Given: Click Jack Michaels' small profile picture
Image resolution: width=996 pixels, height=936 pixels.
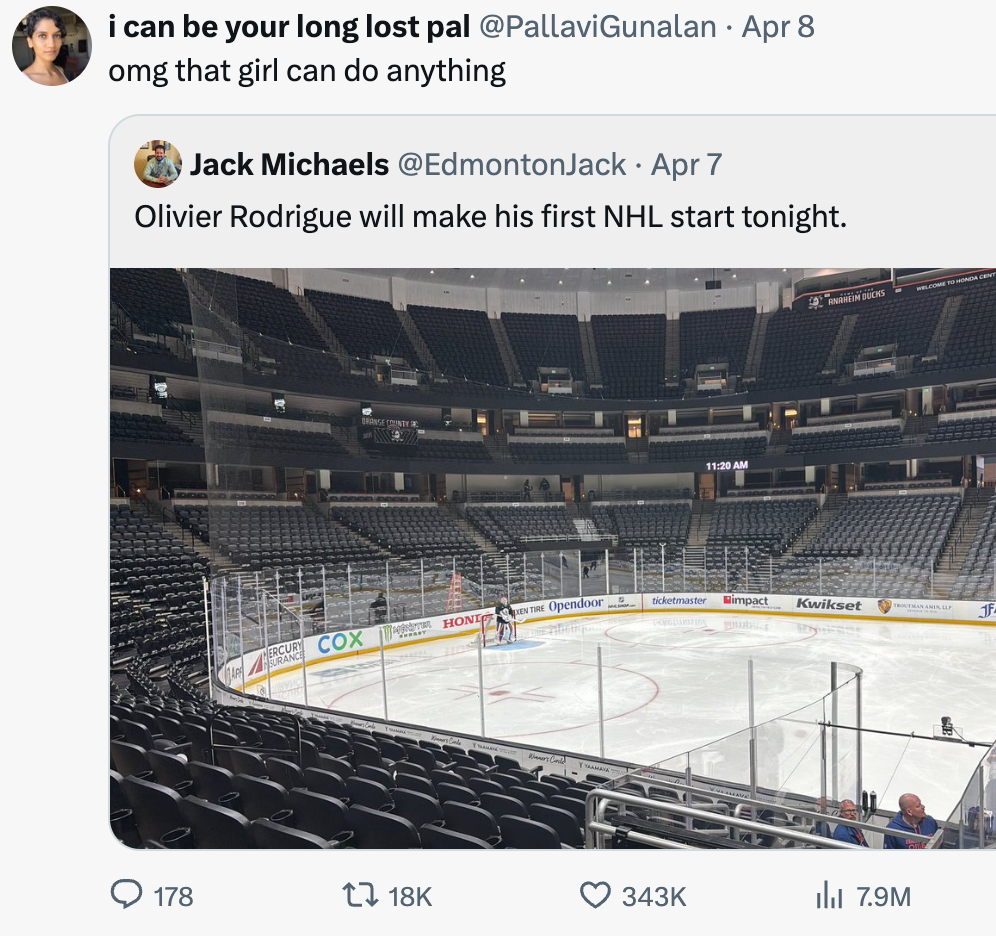Looking at the screenshot, I should (158, 164).
